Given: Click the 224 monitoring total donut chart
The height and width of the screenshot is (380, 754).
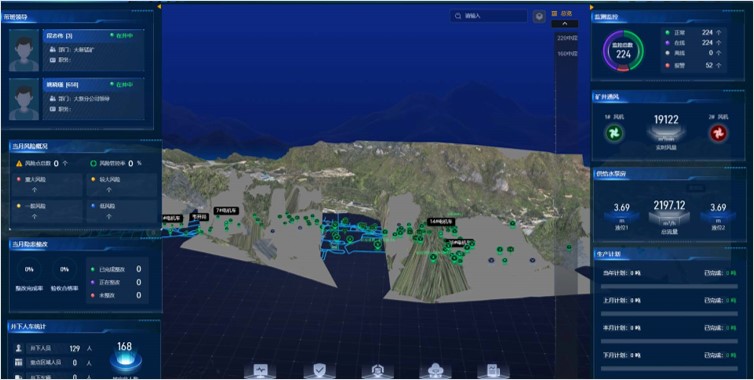Looking at the screenshot, I should point(623,51).
